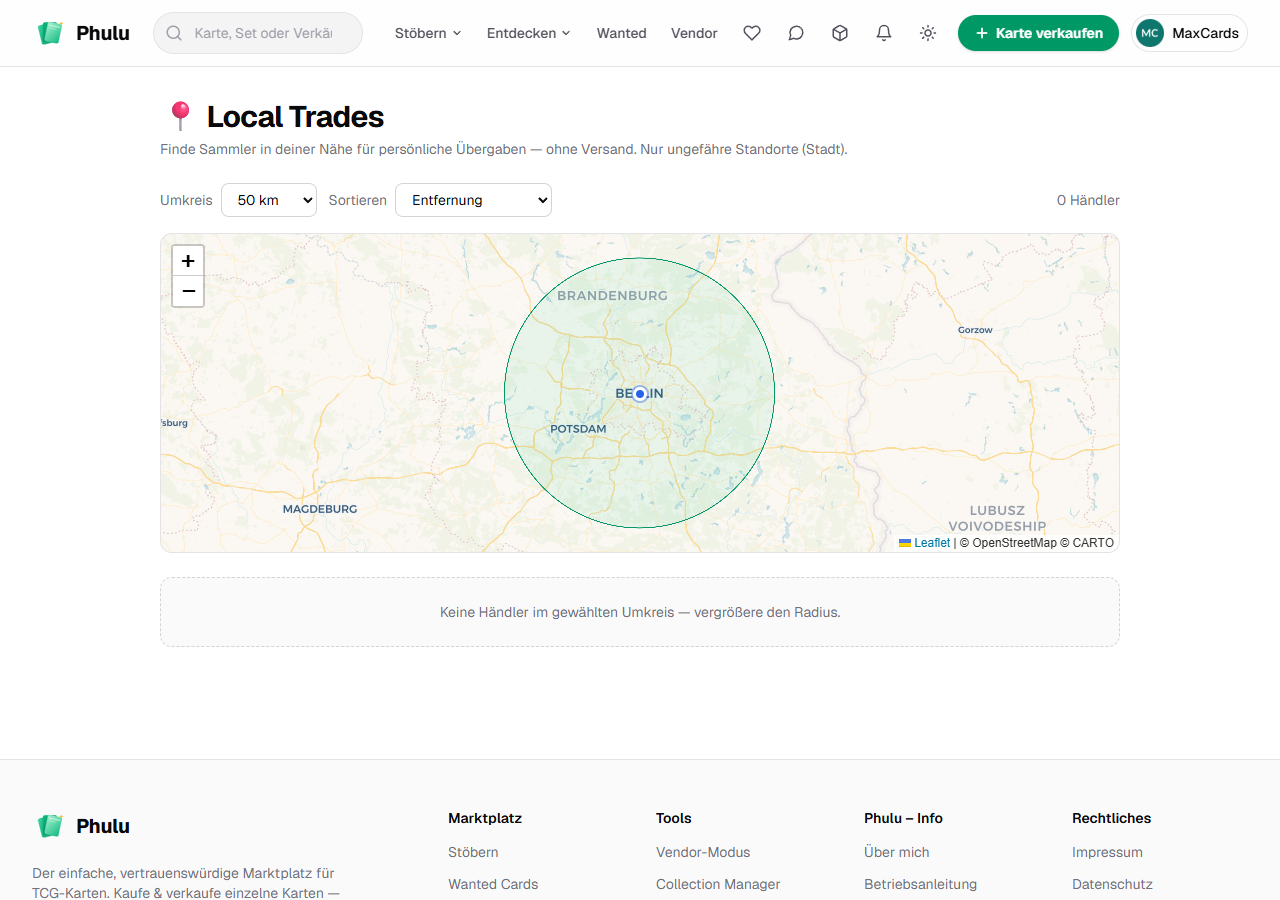Click the Brandenburg label on the map
The width and height of the screenshot is (1280, 900).
(612, 296)
